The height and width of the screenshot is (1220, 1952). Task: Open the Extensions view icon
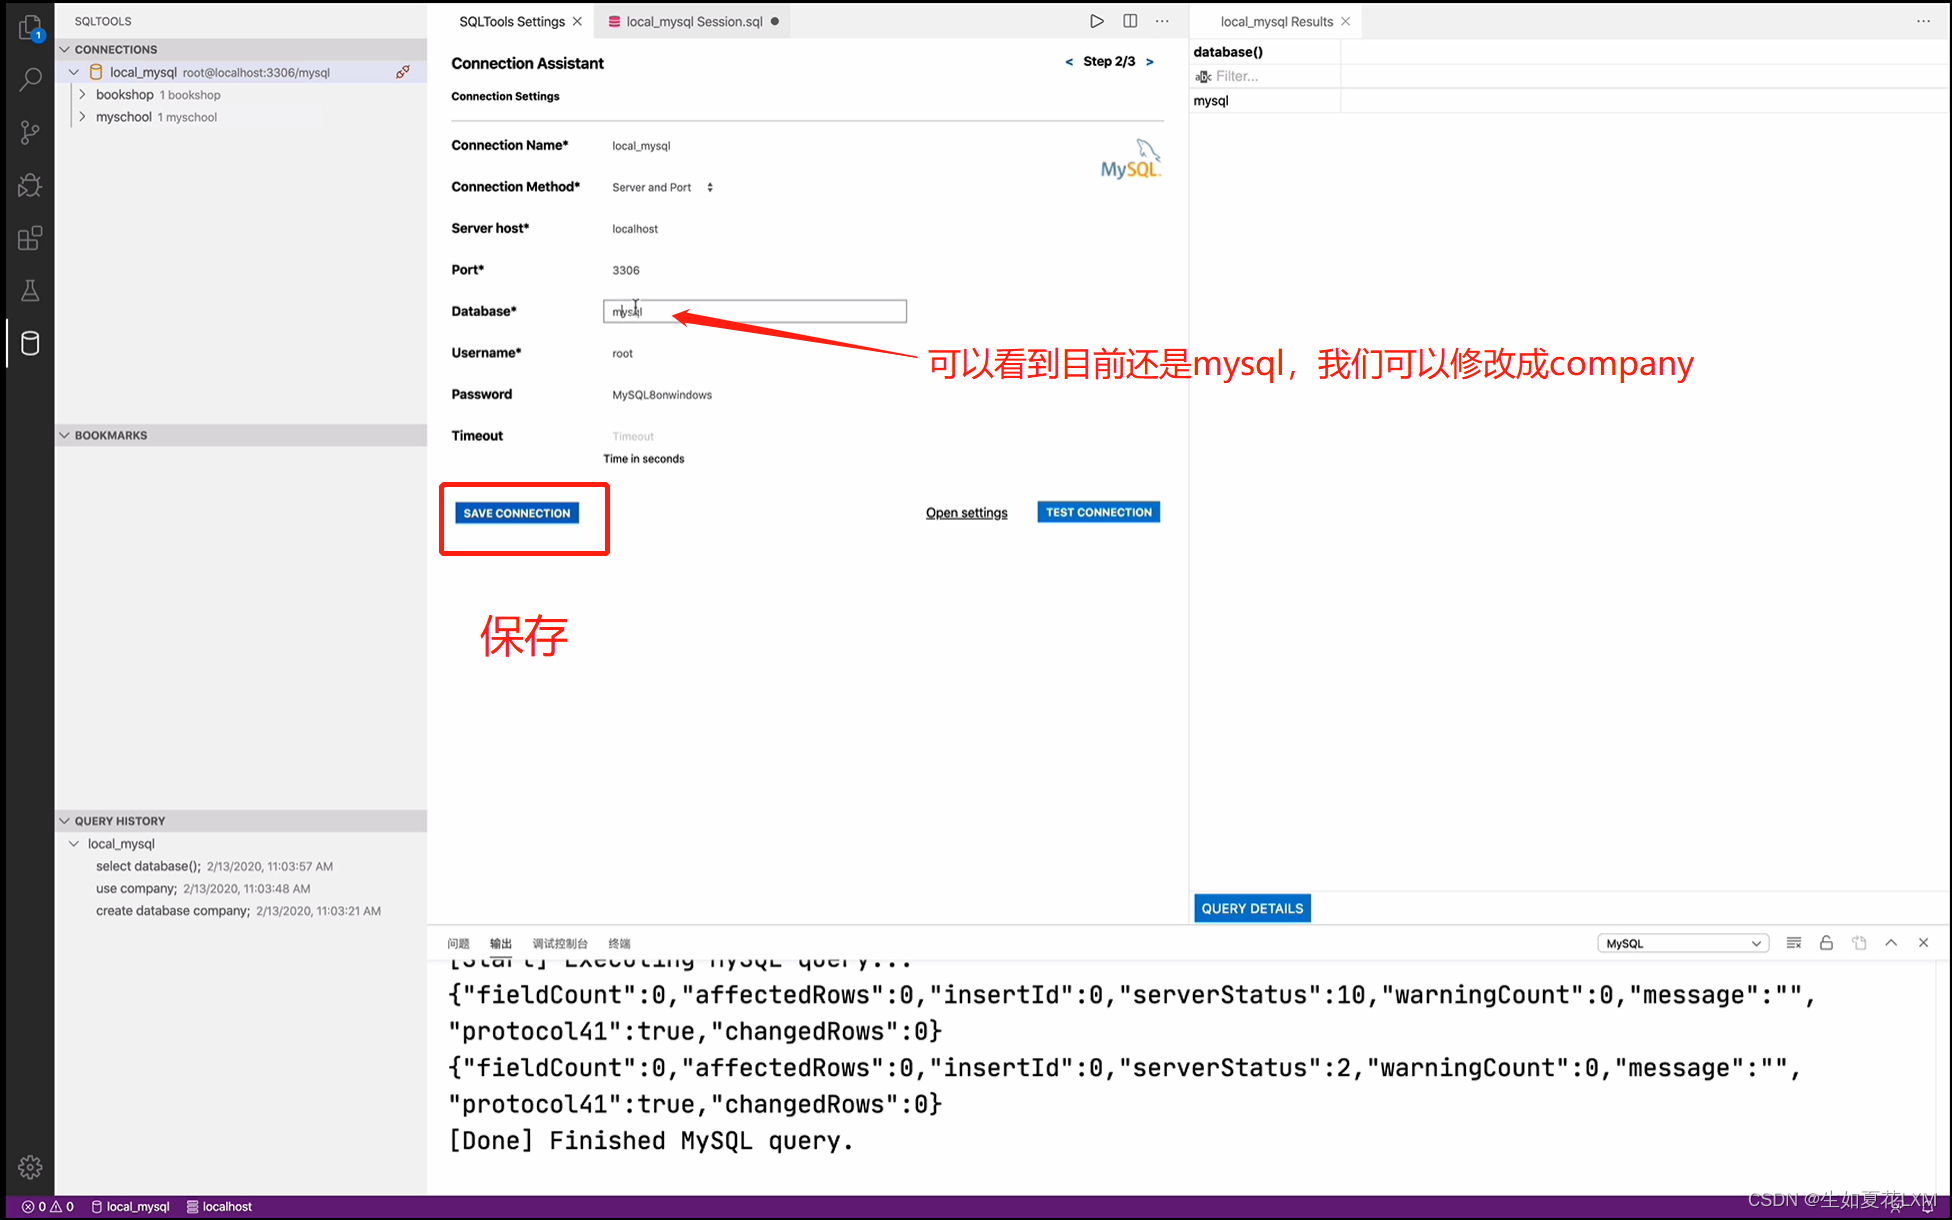(30, 238)
